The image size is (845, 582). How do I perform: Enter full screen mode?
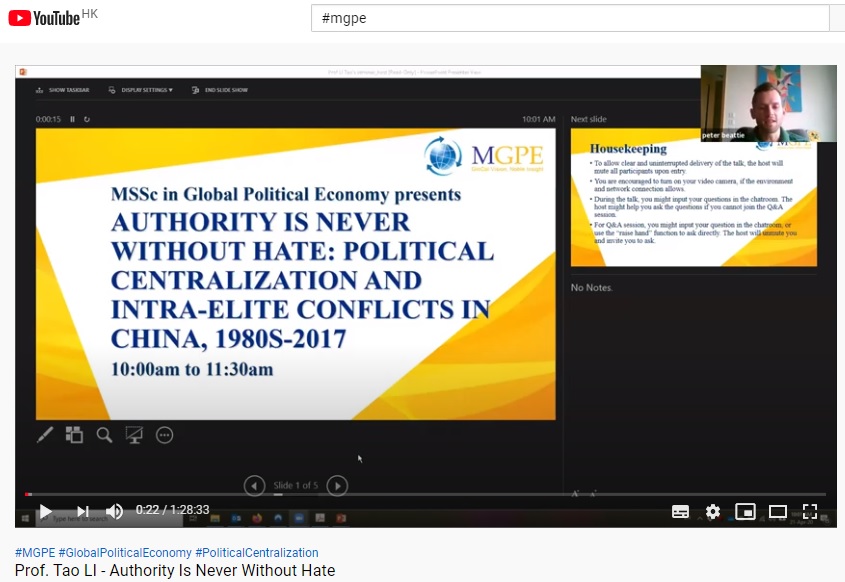(810, 511)
